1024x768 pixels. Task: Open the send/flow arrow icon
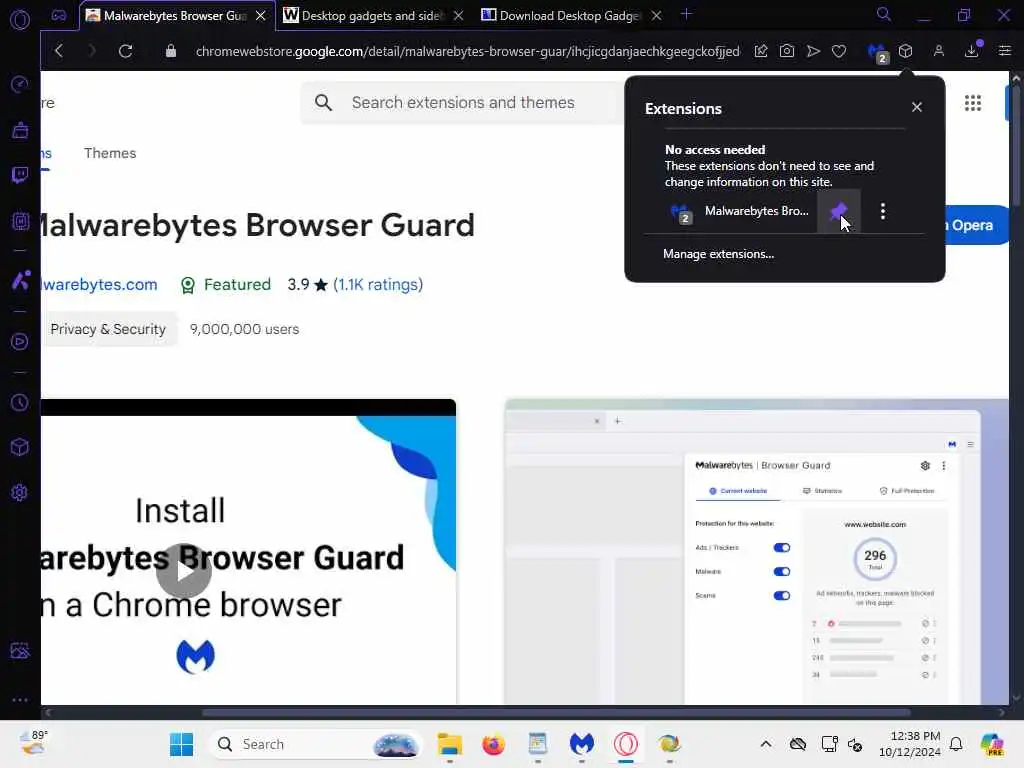point(813,51)
